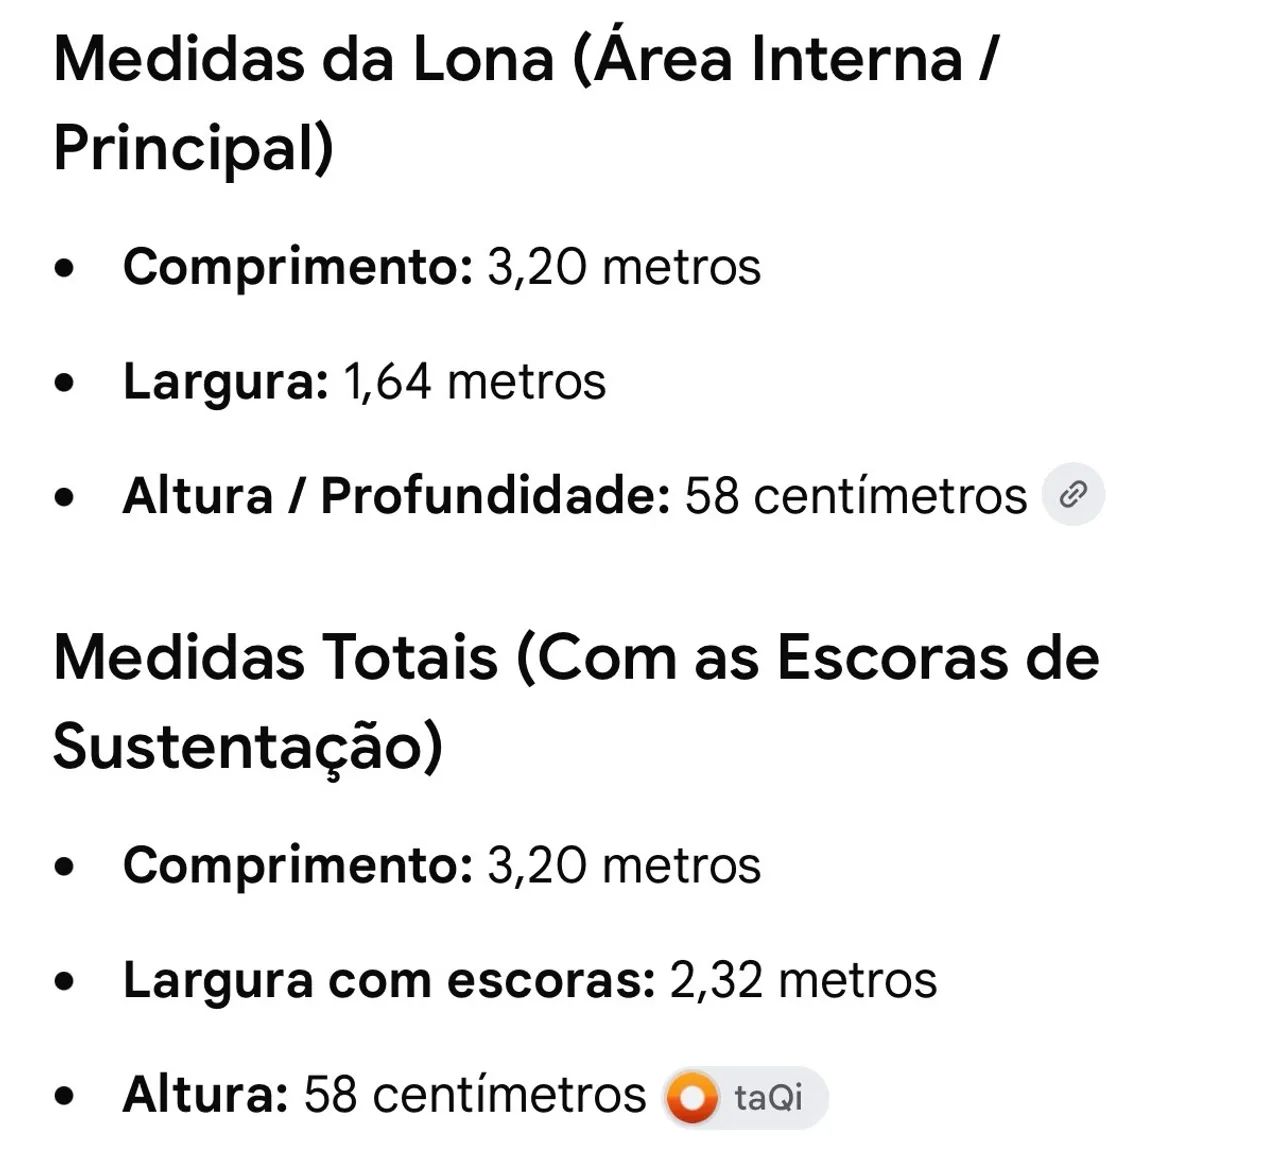Click the Largura com escoras label

point(389,979)
